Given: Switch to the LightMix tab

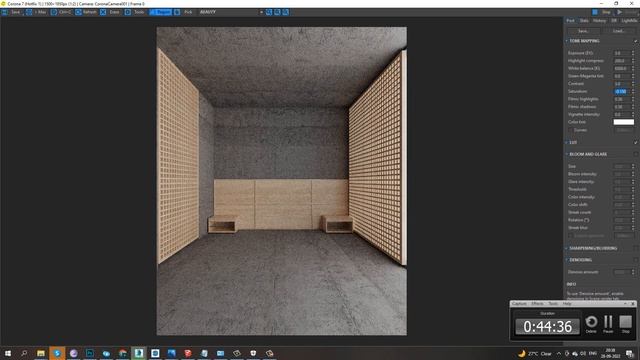Looking at the screenshot, I should 629,20.
